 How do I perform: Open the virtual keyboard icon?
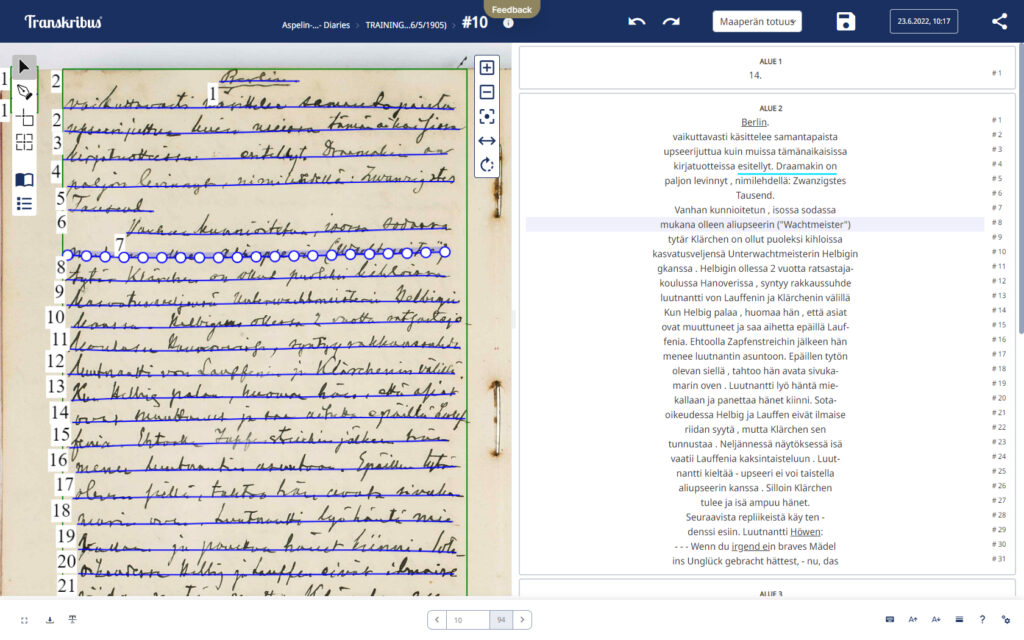pyautogui.click(x=889, y=619)
